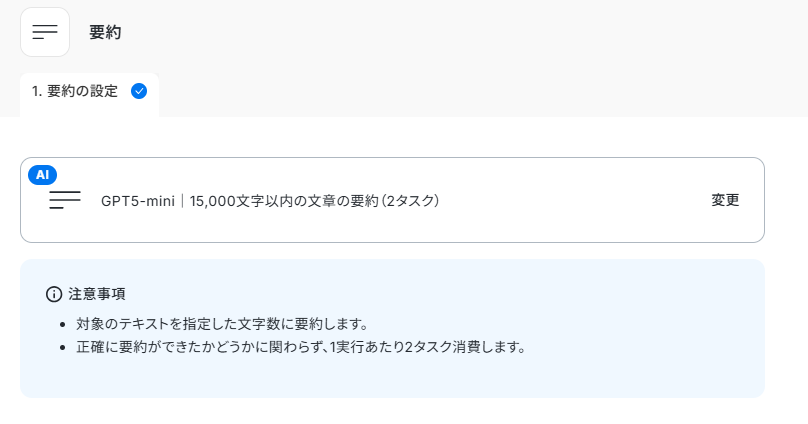Click the bullet dot before 対象のテキスト

pyautogui.click(x=63, y=325)
